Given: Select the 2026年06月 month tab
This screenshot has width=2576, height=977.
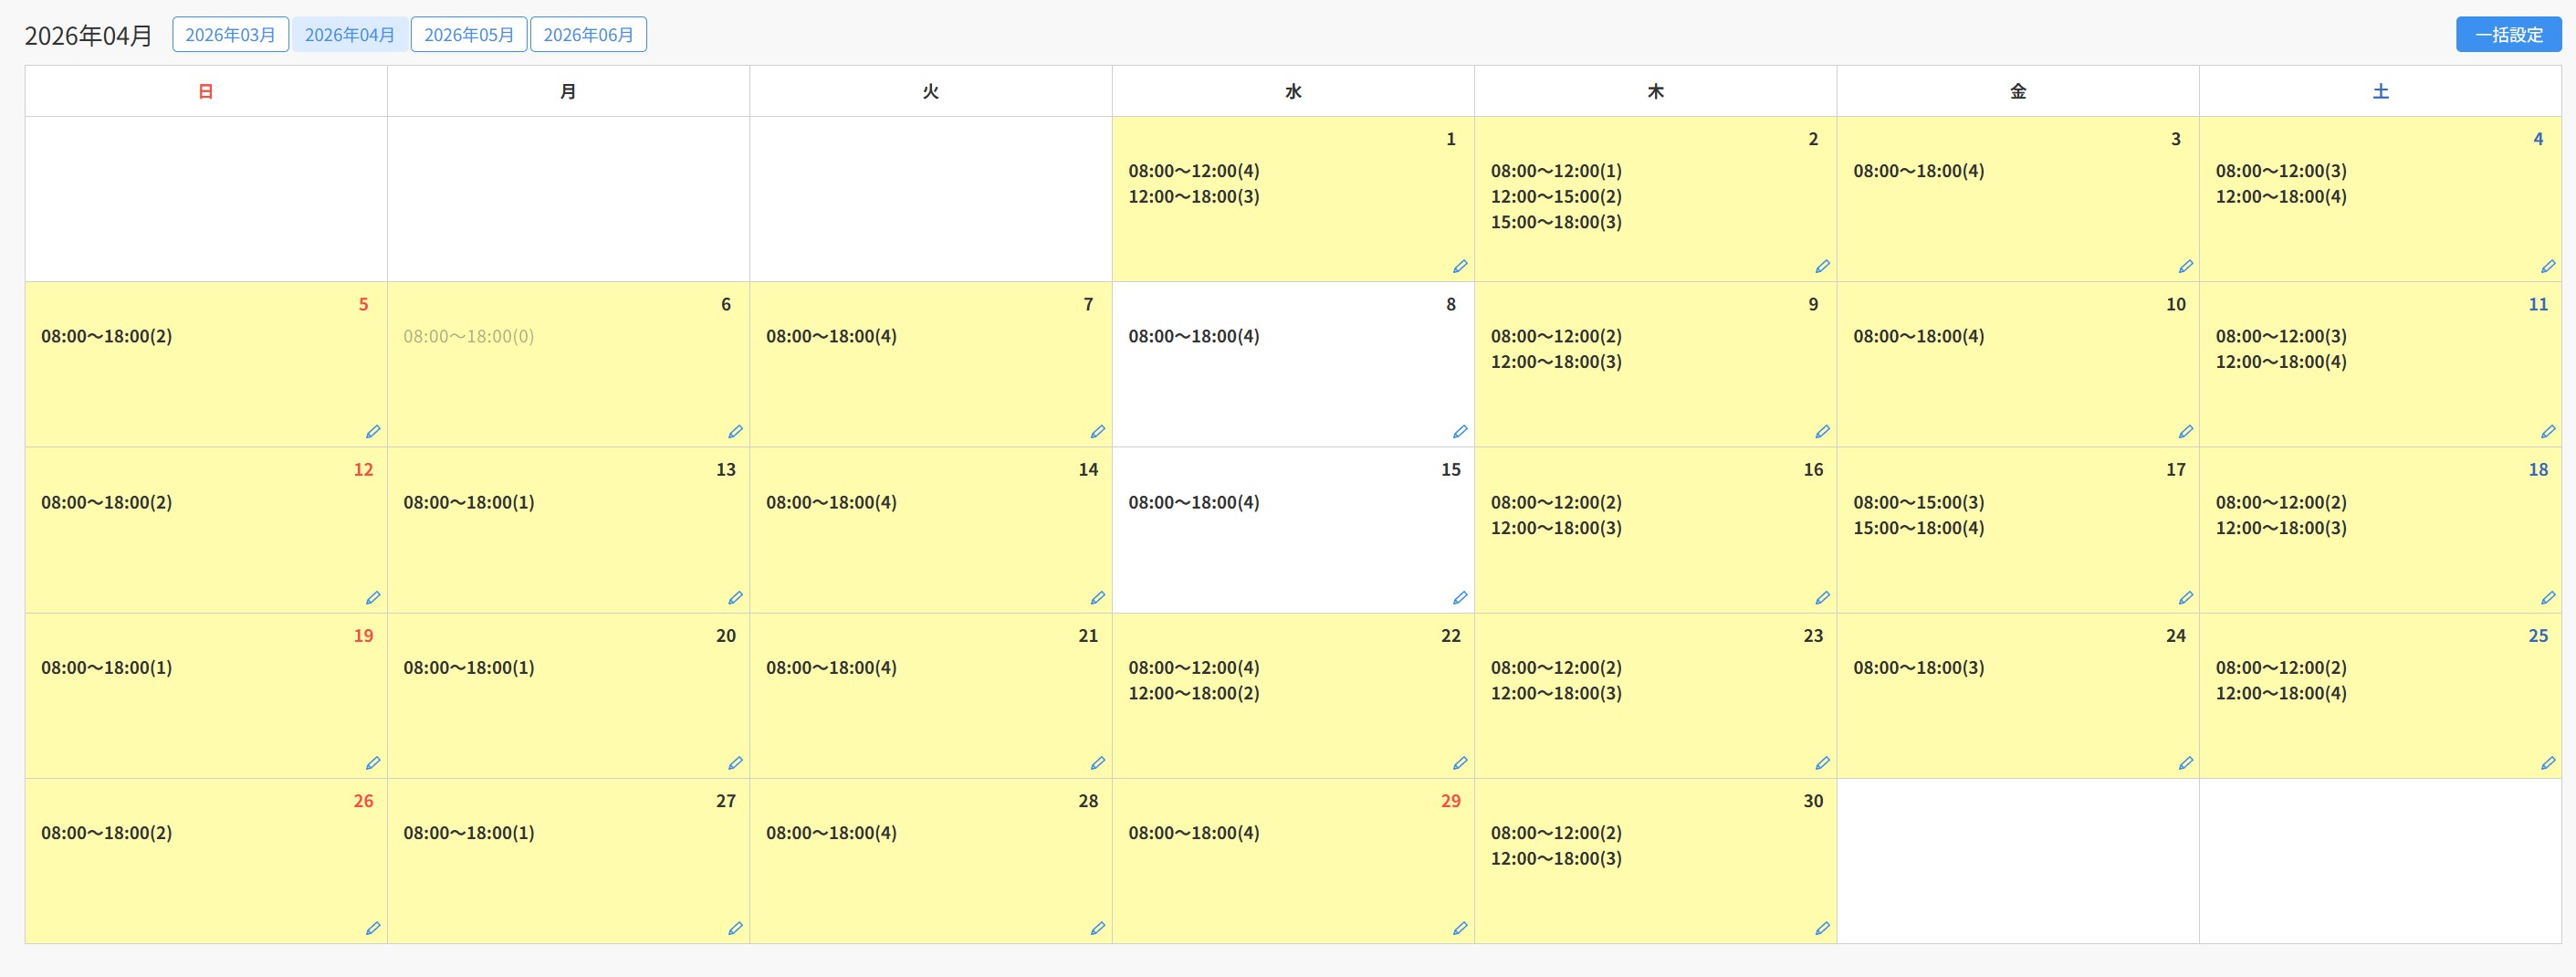Looking at the screenshot, I should pos(588,35).
